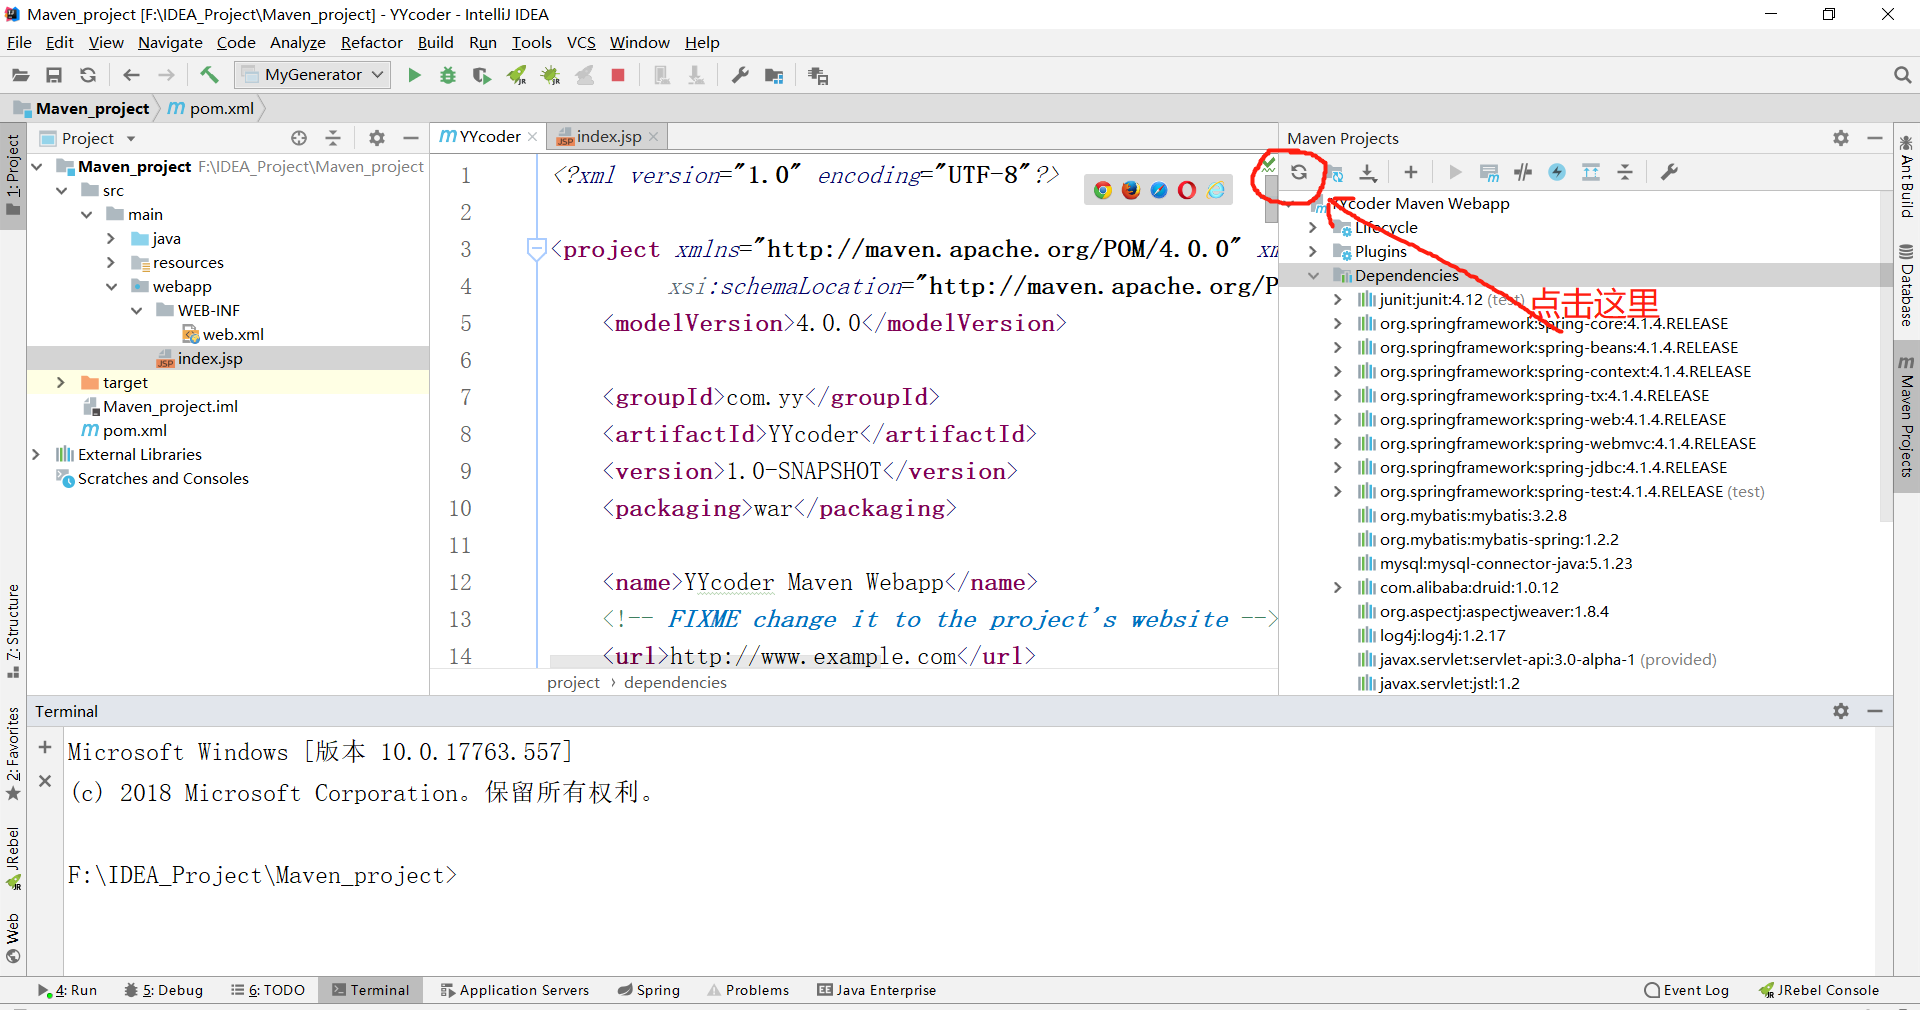1920x1010 pixels.
Task: Open JRebel Console
Action: tap(1819, 990)
